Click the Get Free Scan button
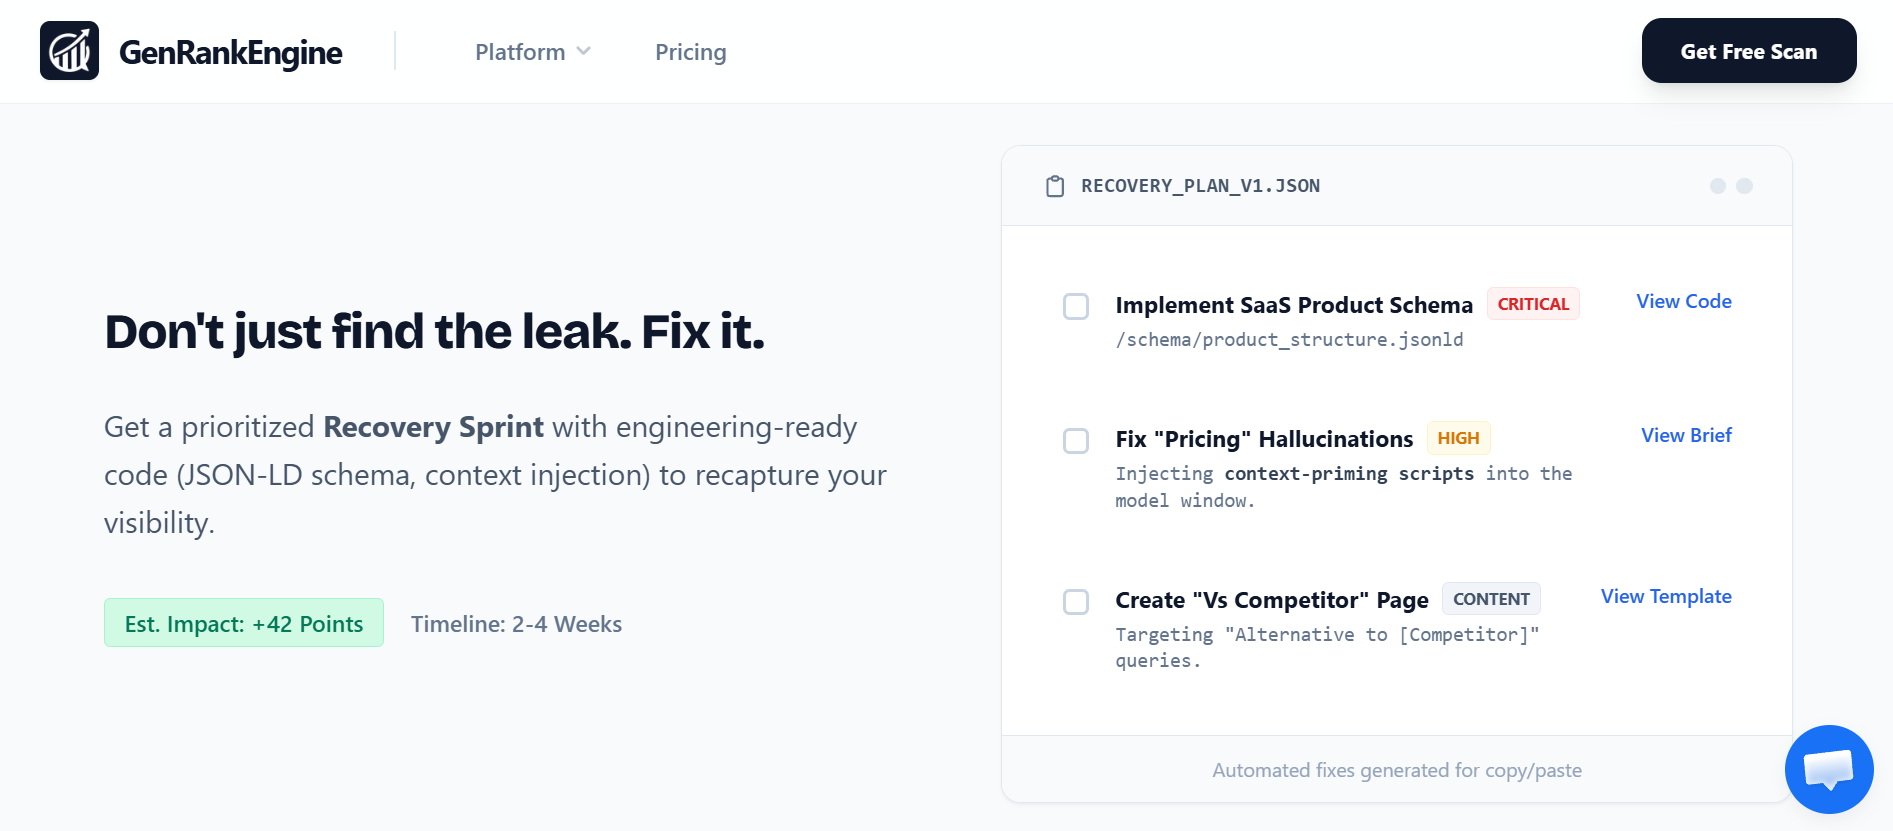Image resolution: width=1893 pixels, height=831 pixels. click(x=1748, y=51)
